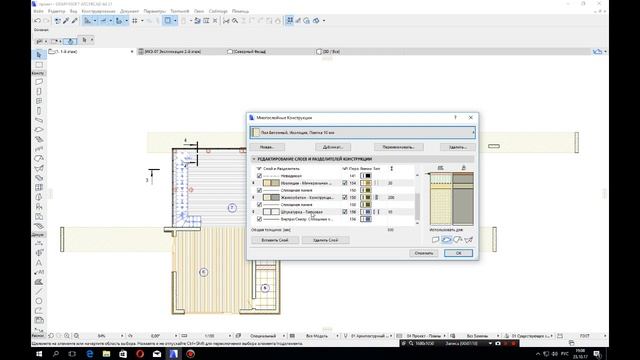Open the View menu
The width and height of the screenshot is (640, 360).
[x=73, y=11]
